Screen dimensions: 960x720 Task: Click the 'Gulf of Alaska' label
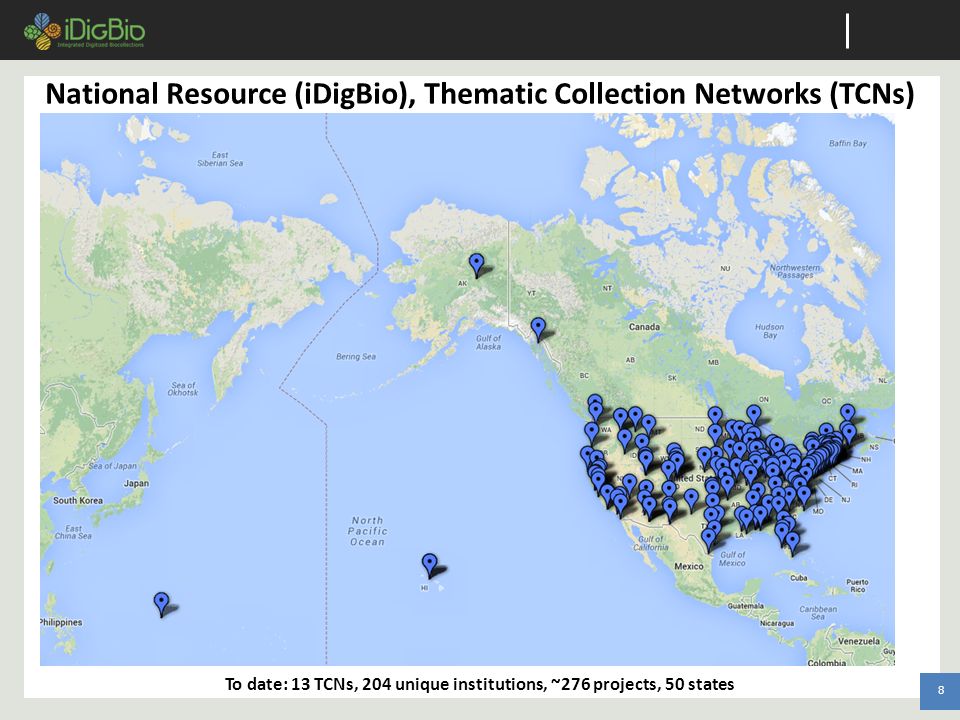click(x=488, y=342)
